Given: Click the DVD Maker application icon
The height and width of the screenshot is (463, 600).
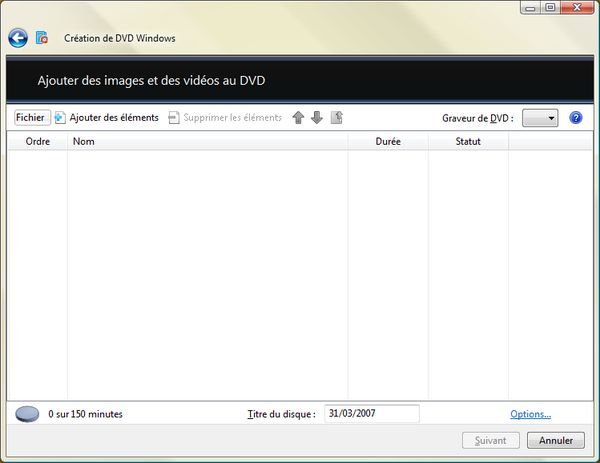Looking at the screenshot, I should click(42, 38).
